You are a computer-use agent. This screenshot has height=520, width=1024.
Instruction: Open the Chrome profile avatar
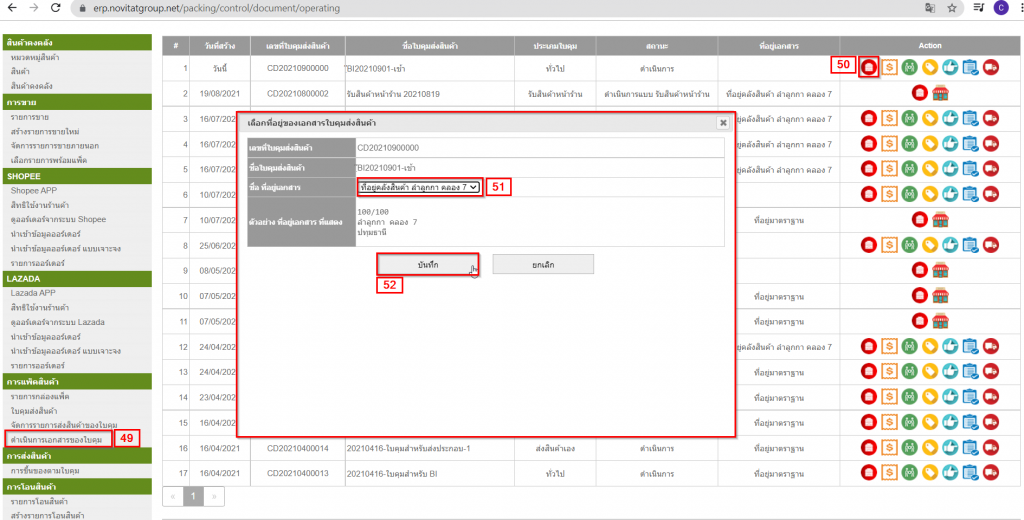[1000, 8]
